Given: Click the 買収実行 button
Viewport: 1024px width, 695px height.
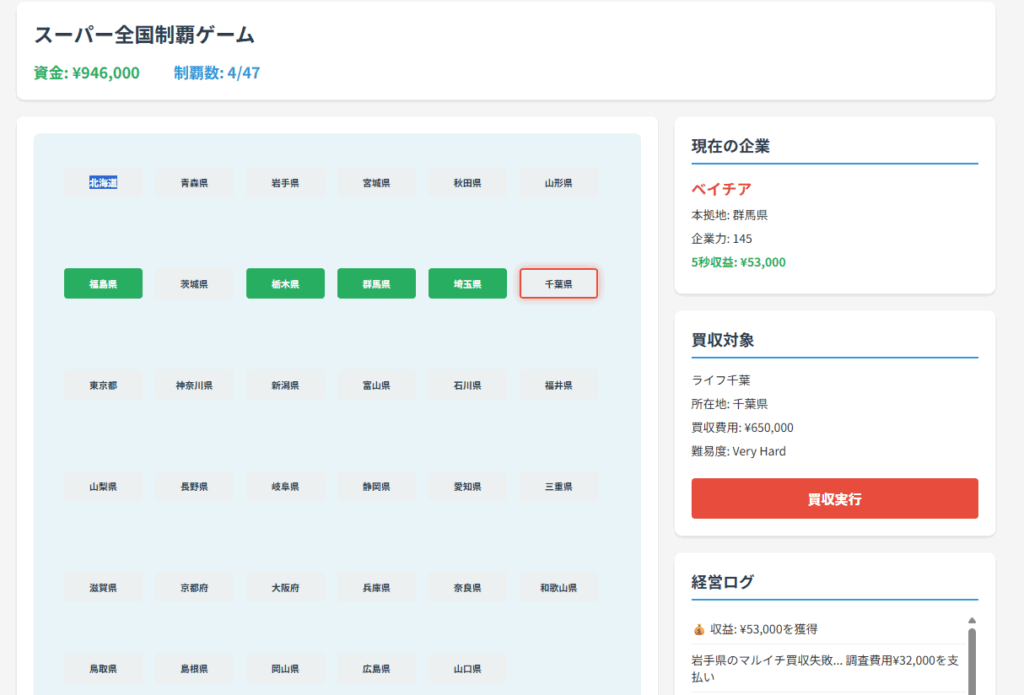Looking at the screenshot, I should 834,499.
